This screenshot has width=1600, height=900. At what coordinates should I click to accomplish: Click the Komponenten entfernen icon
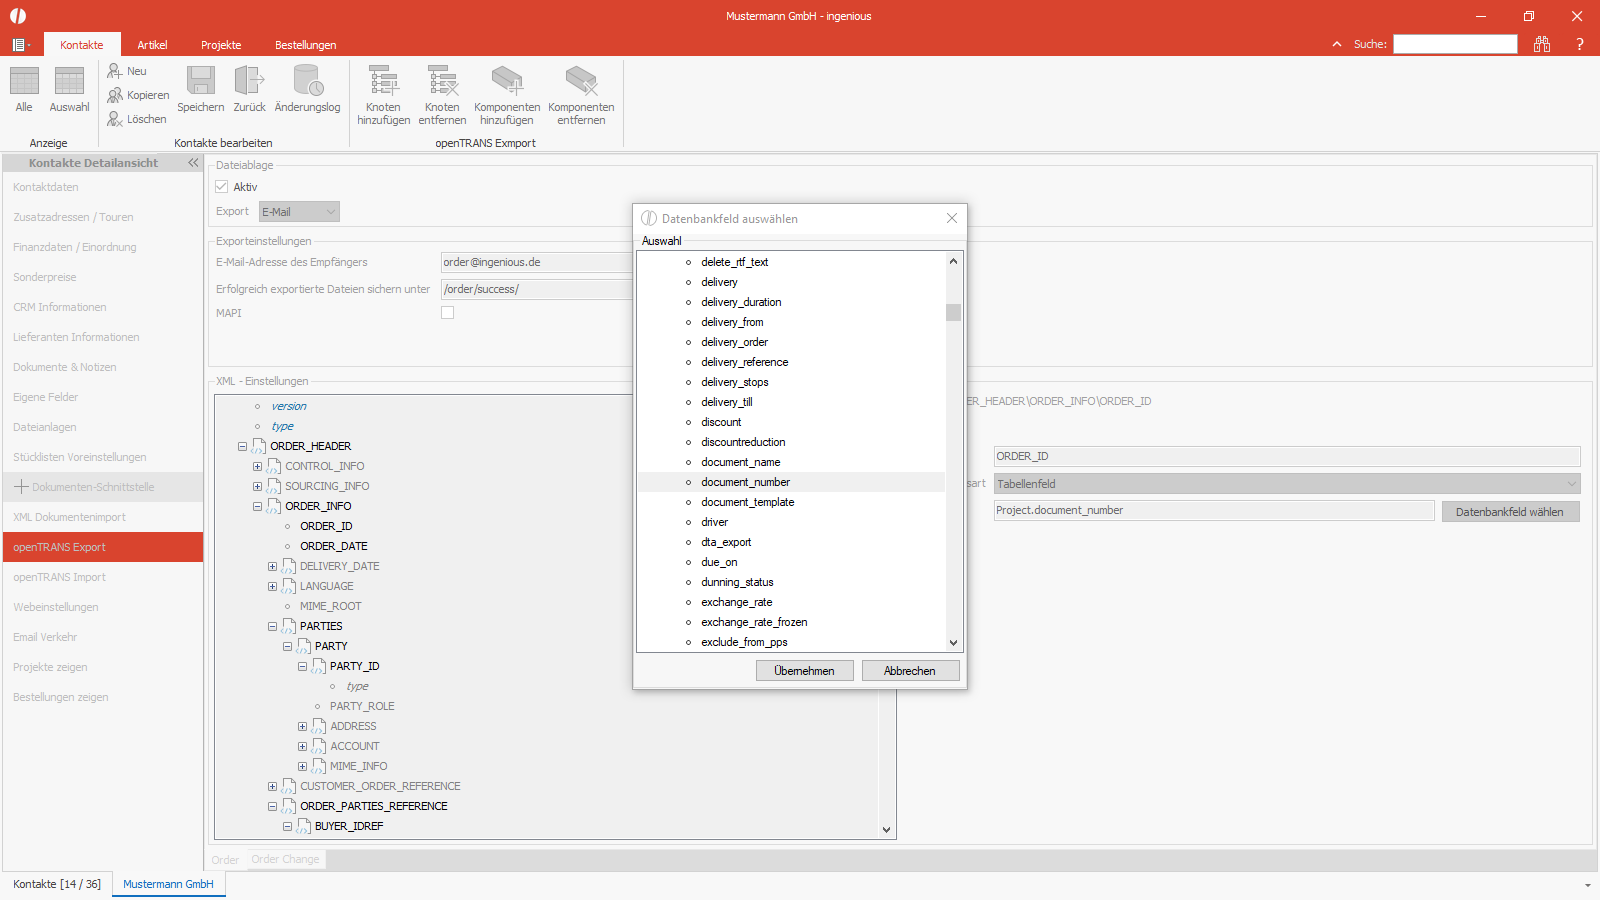[x=581, y=82]
